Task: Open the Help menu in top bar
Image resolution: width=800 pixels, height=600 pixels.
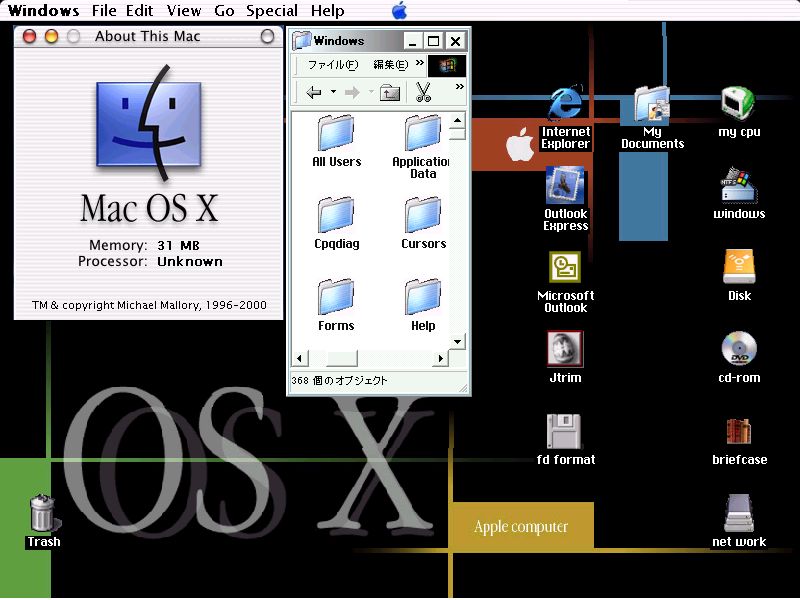Action: (328, 11)
